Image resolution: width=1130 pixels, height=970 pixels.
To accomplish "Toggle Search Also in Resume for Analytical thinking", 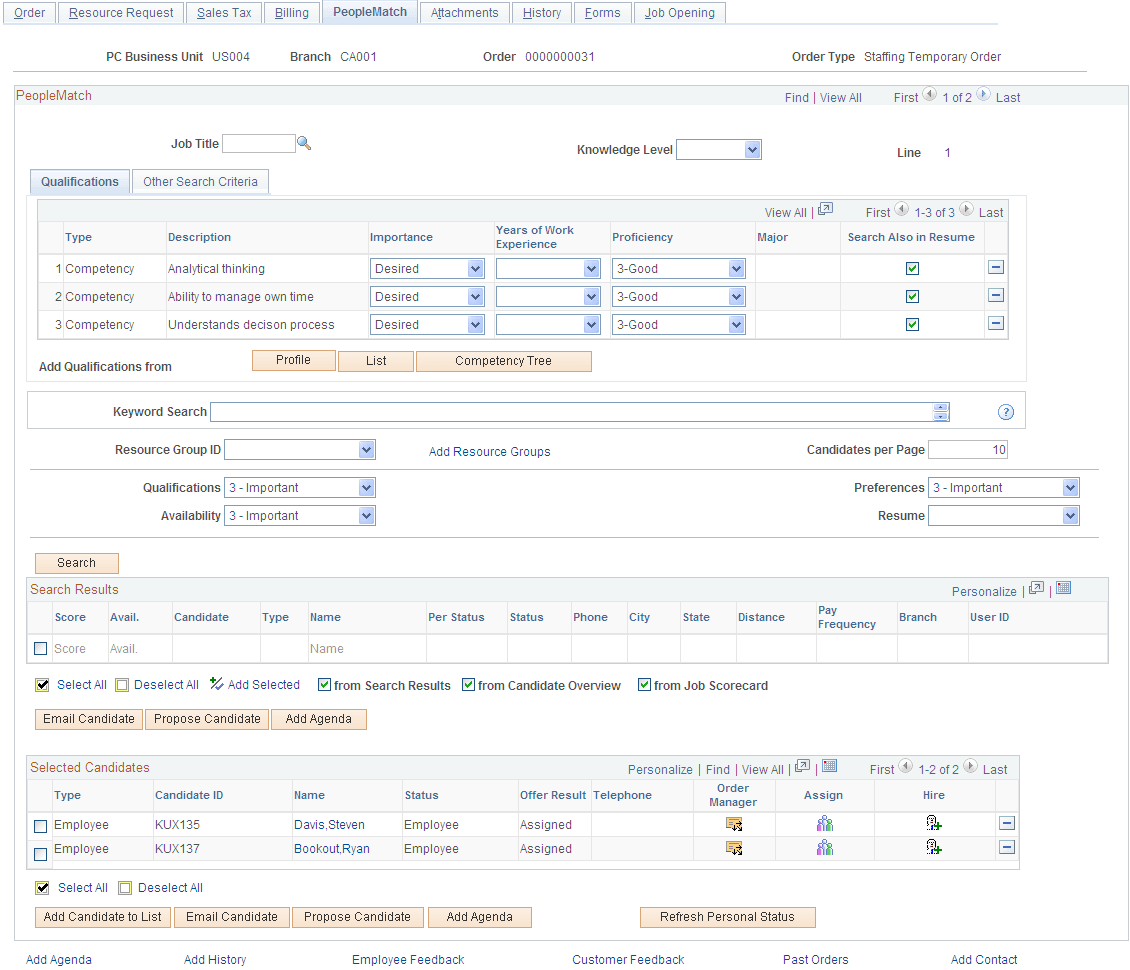I will tap(911, 267).
